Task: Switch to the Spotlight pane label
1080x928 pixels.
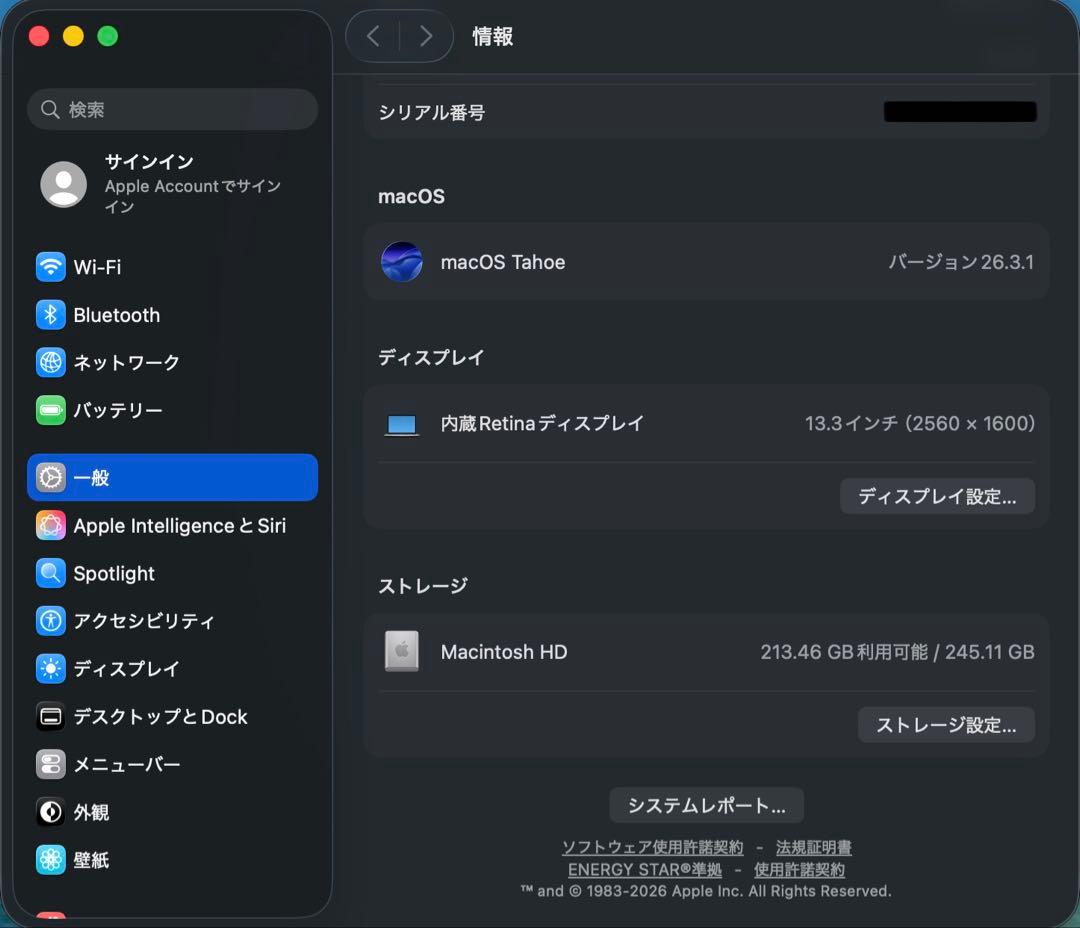Action: [x=114, y=573]
